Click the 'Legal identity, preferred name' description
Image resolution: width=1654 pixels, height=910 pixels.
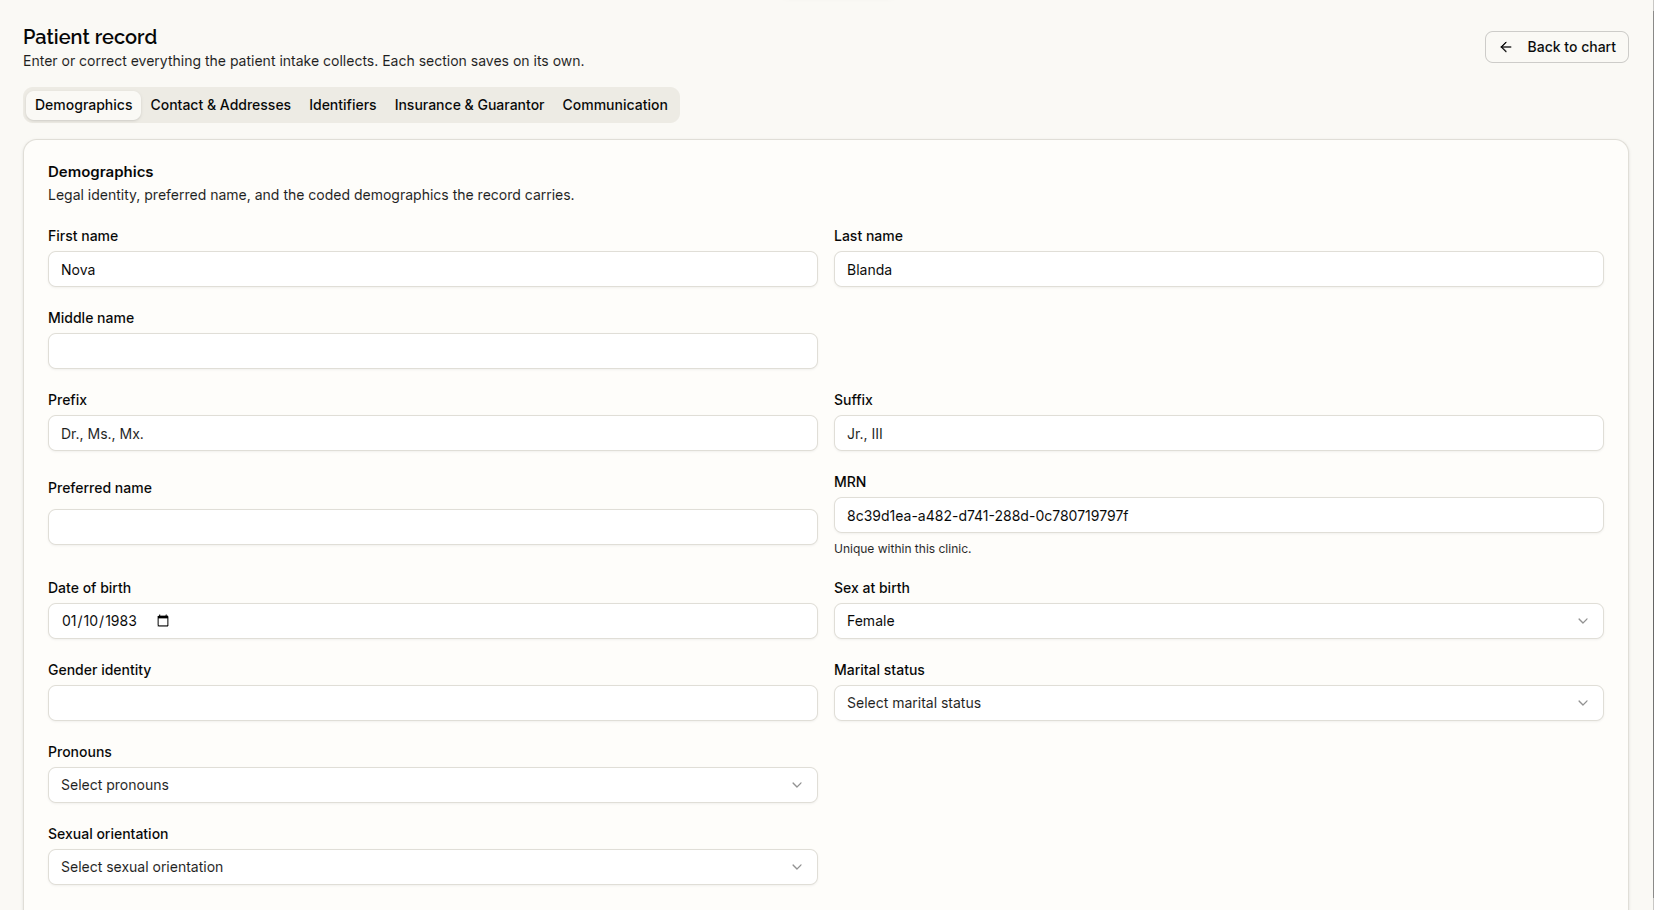point(311,195)
